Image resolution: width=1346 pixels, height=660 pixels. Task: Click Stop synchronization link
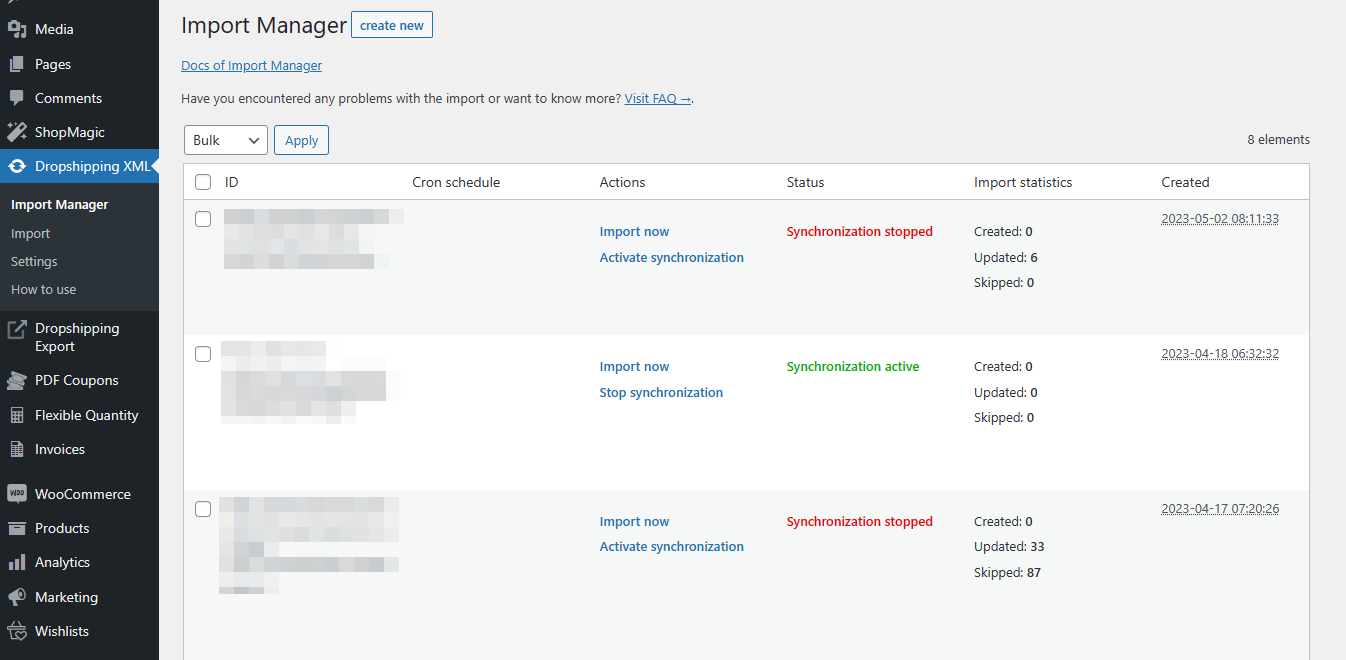661,392
